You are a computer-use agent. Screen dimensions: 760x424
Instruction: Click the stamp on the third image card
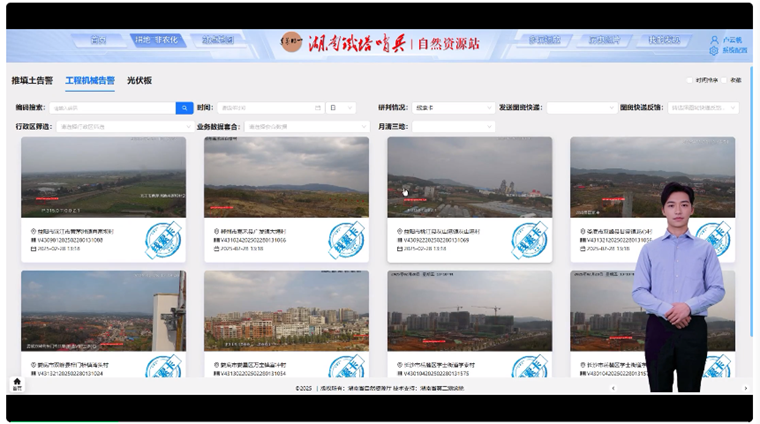[529, 241]
